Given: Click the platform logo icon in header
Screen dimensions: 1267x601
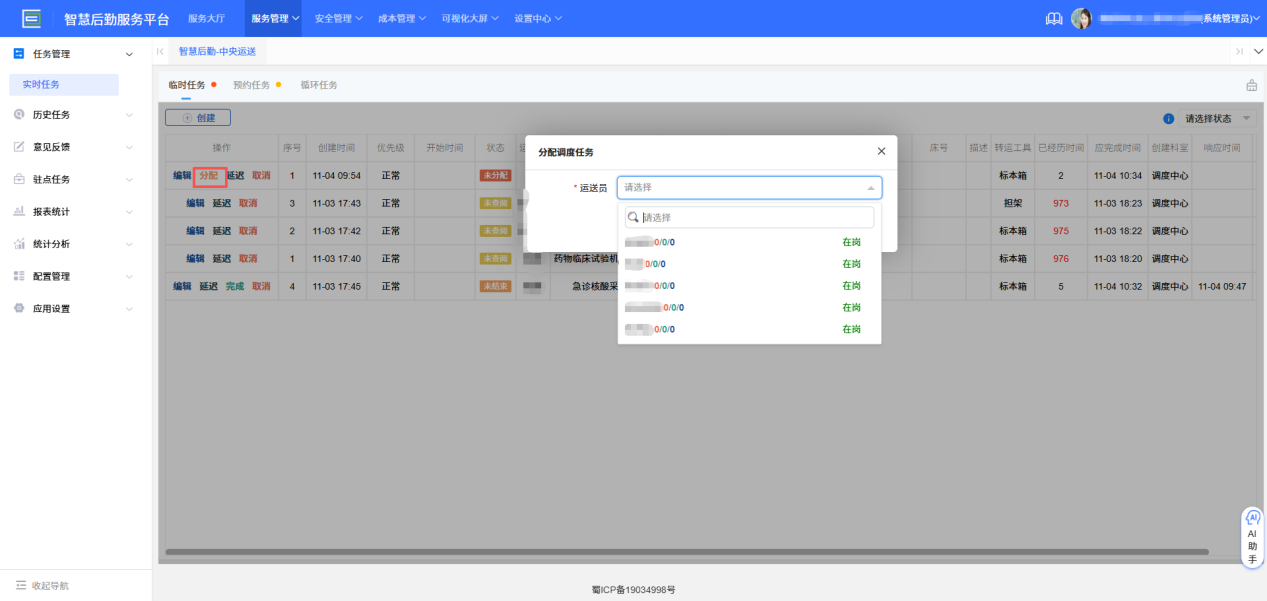Looking at the screenshot, I should click(x=32, y=18).
